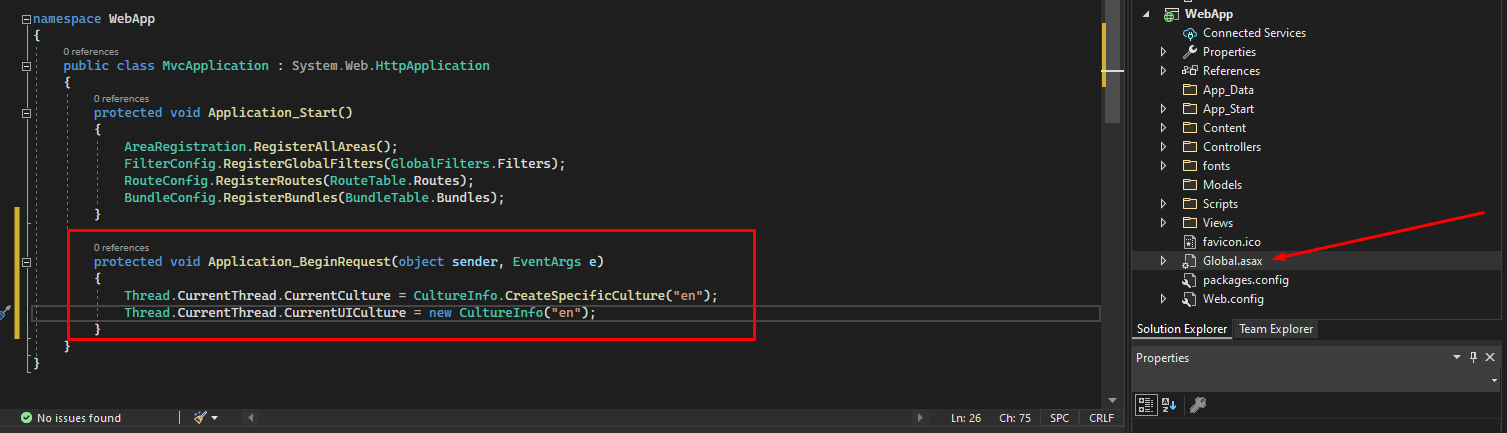Expand the Global.asax tree node

(1163, 261)
